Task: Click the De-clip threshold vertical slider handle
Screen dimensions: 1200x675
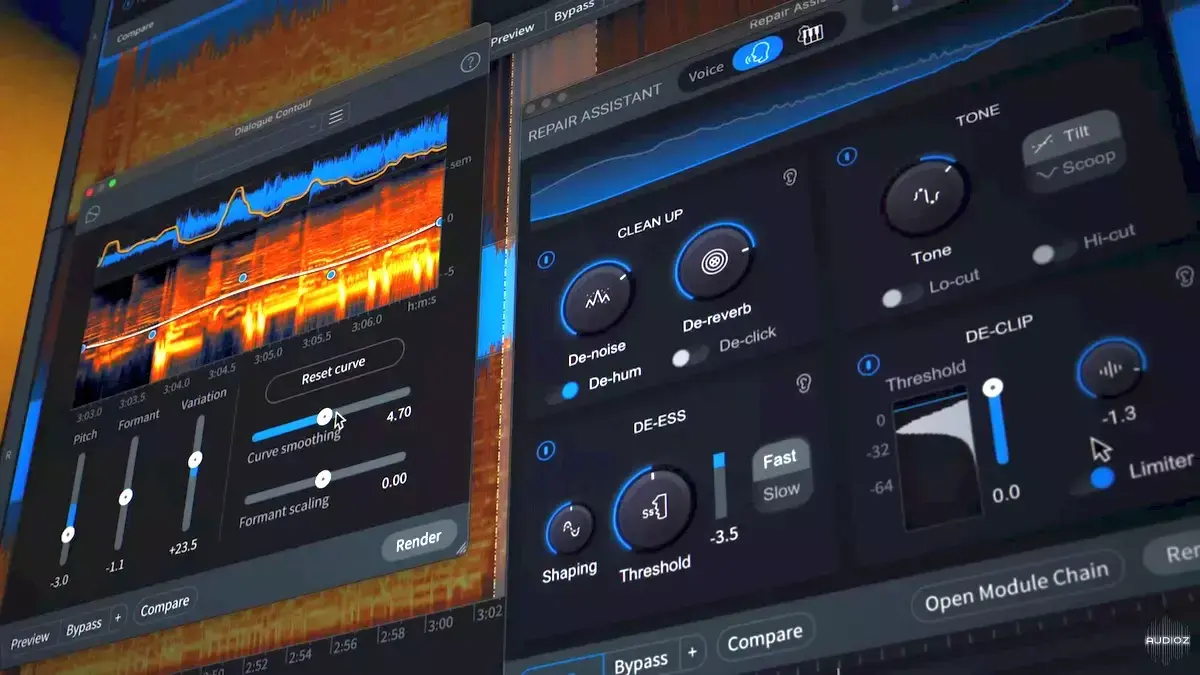Action: [993, 388]
